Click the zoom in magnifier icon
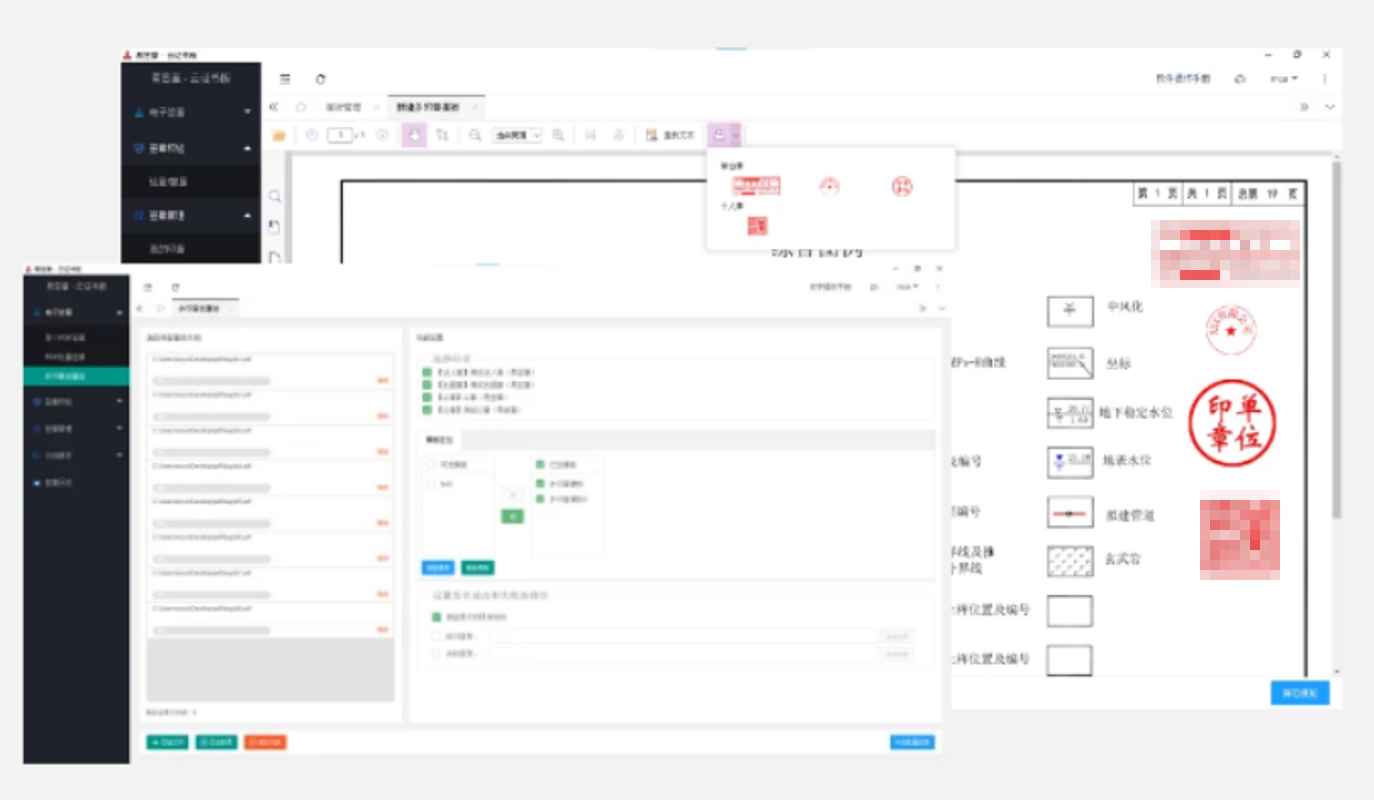1374x800 pixels. point(558,135)
